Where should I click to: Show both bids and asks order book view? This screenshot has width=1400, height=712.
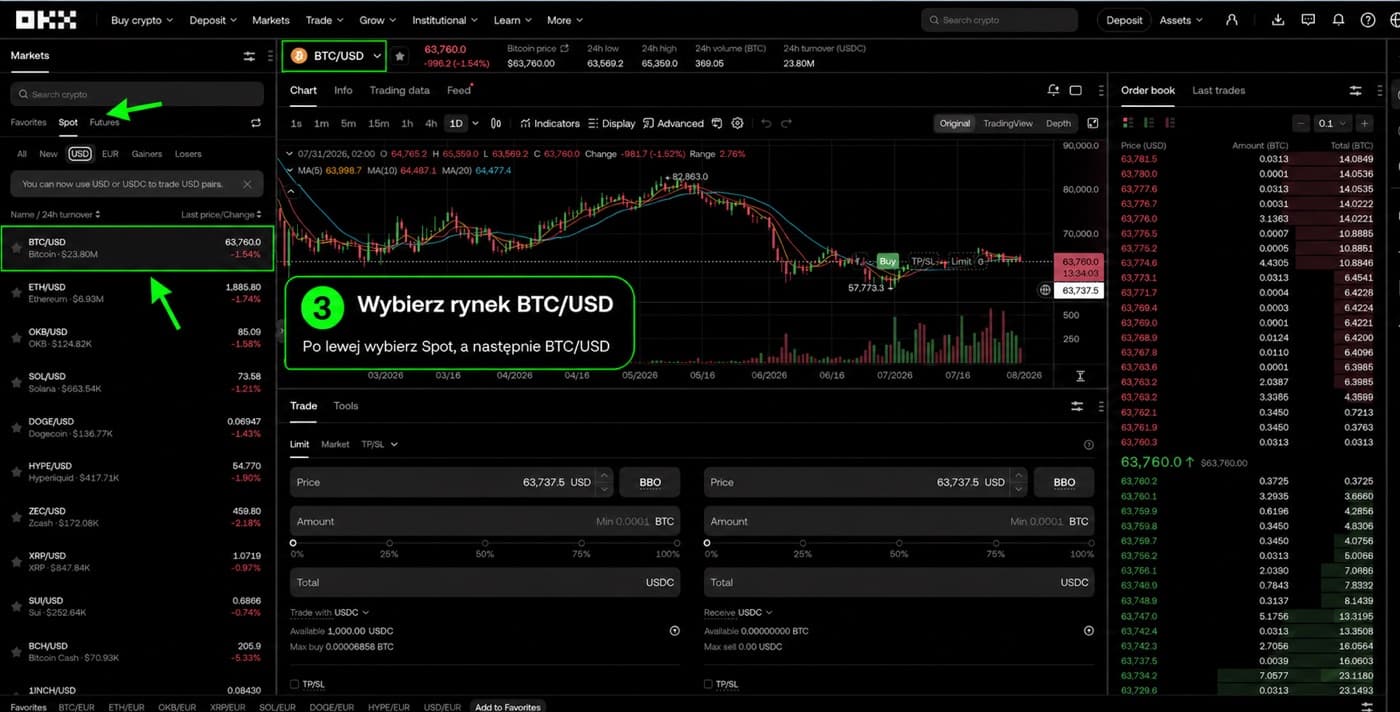coord(1129,123)
